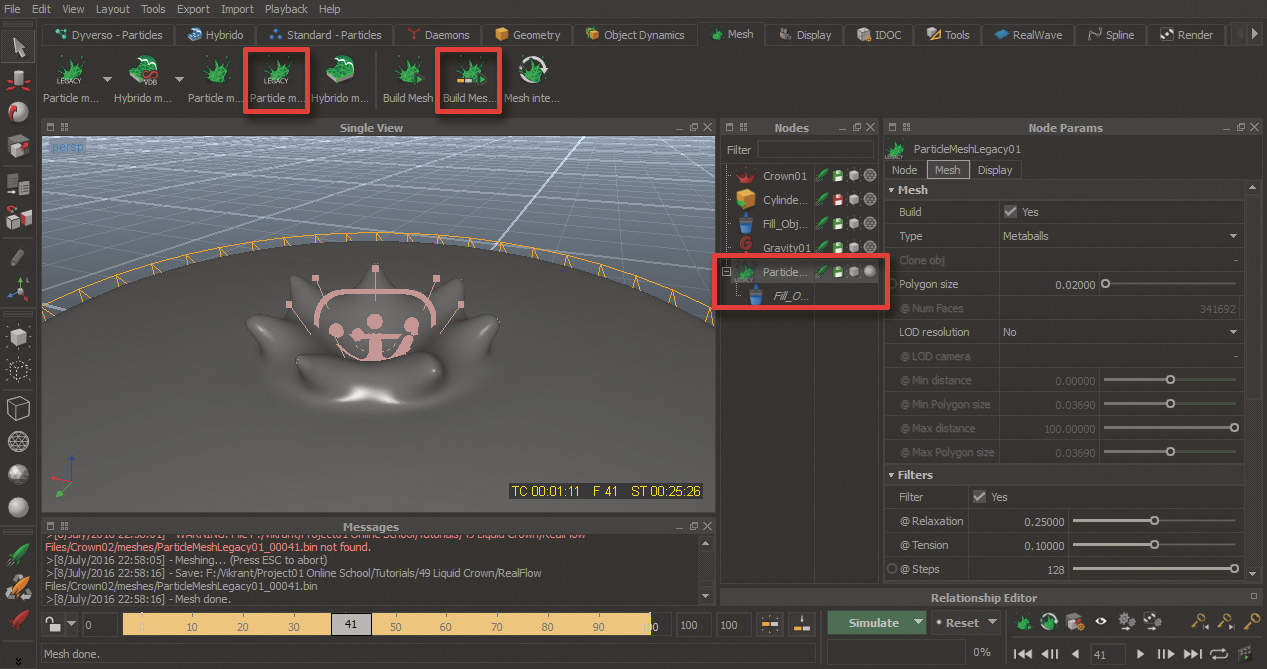Jump to the first frame
Viewport: 1267px width, 669px height.
point(1023,654)
